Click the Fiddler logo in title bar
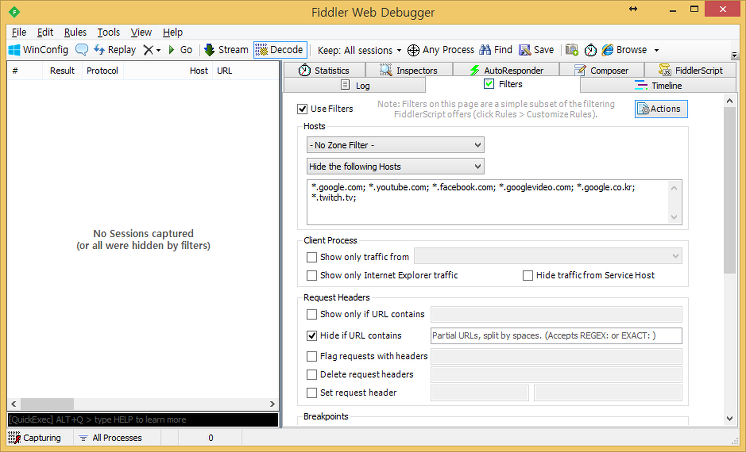The height and width of the screenshot is (452, 746). [14, 12]
